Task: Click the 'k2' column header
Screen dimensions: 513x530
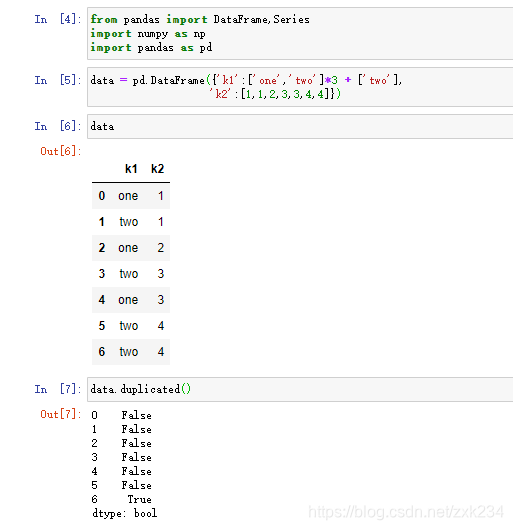Action: coord(157,169)
